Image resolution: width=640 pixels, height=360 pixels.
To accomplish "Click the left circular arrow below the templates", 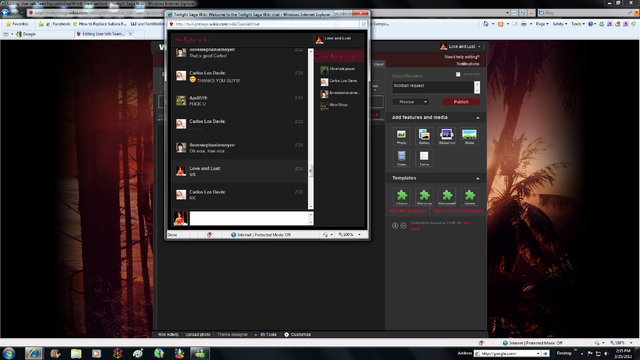I will tap(395, 225).
